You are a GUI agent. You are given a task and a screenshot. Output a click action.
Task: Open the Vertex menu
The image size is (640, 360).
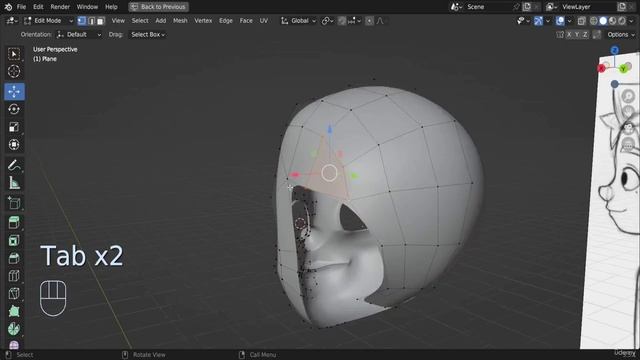(x=203, y=21)
